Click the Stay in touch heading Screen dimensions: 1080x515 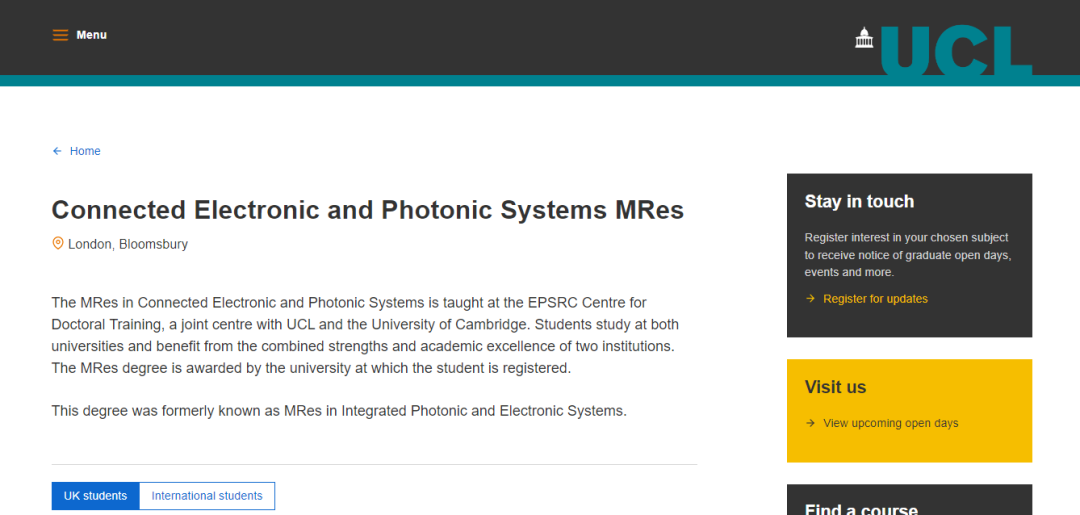point(859,201)
